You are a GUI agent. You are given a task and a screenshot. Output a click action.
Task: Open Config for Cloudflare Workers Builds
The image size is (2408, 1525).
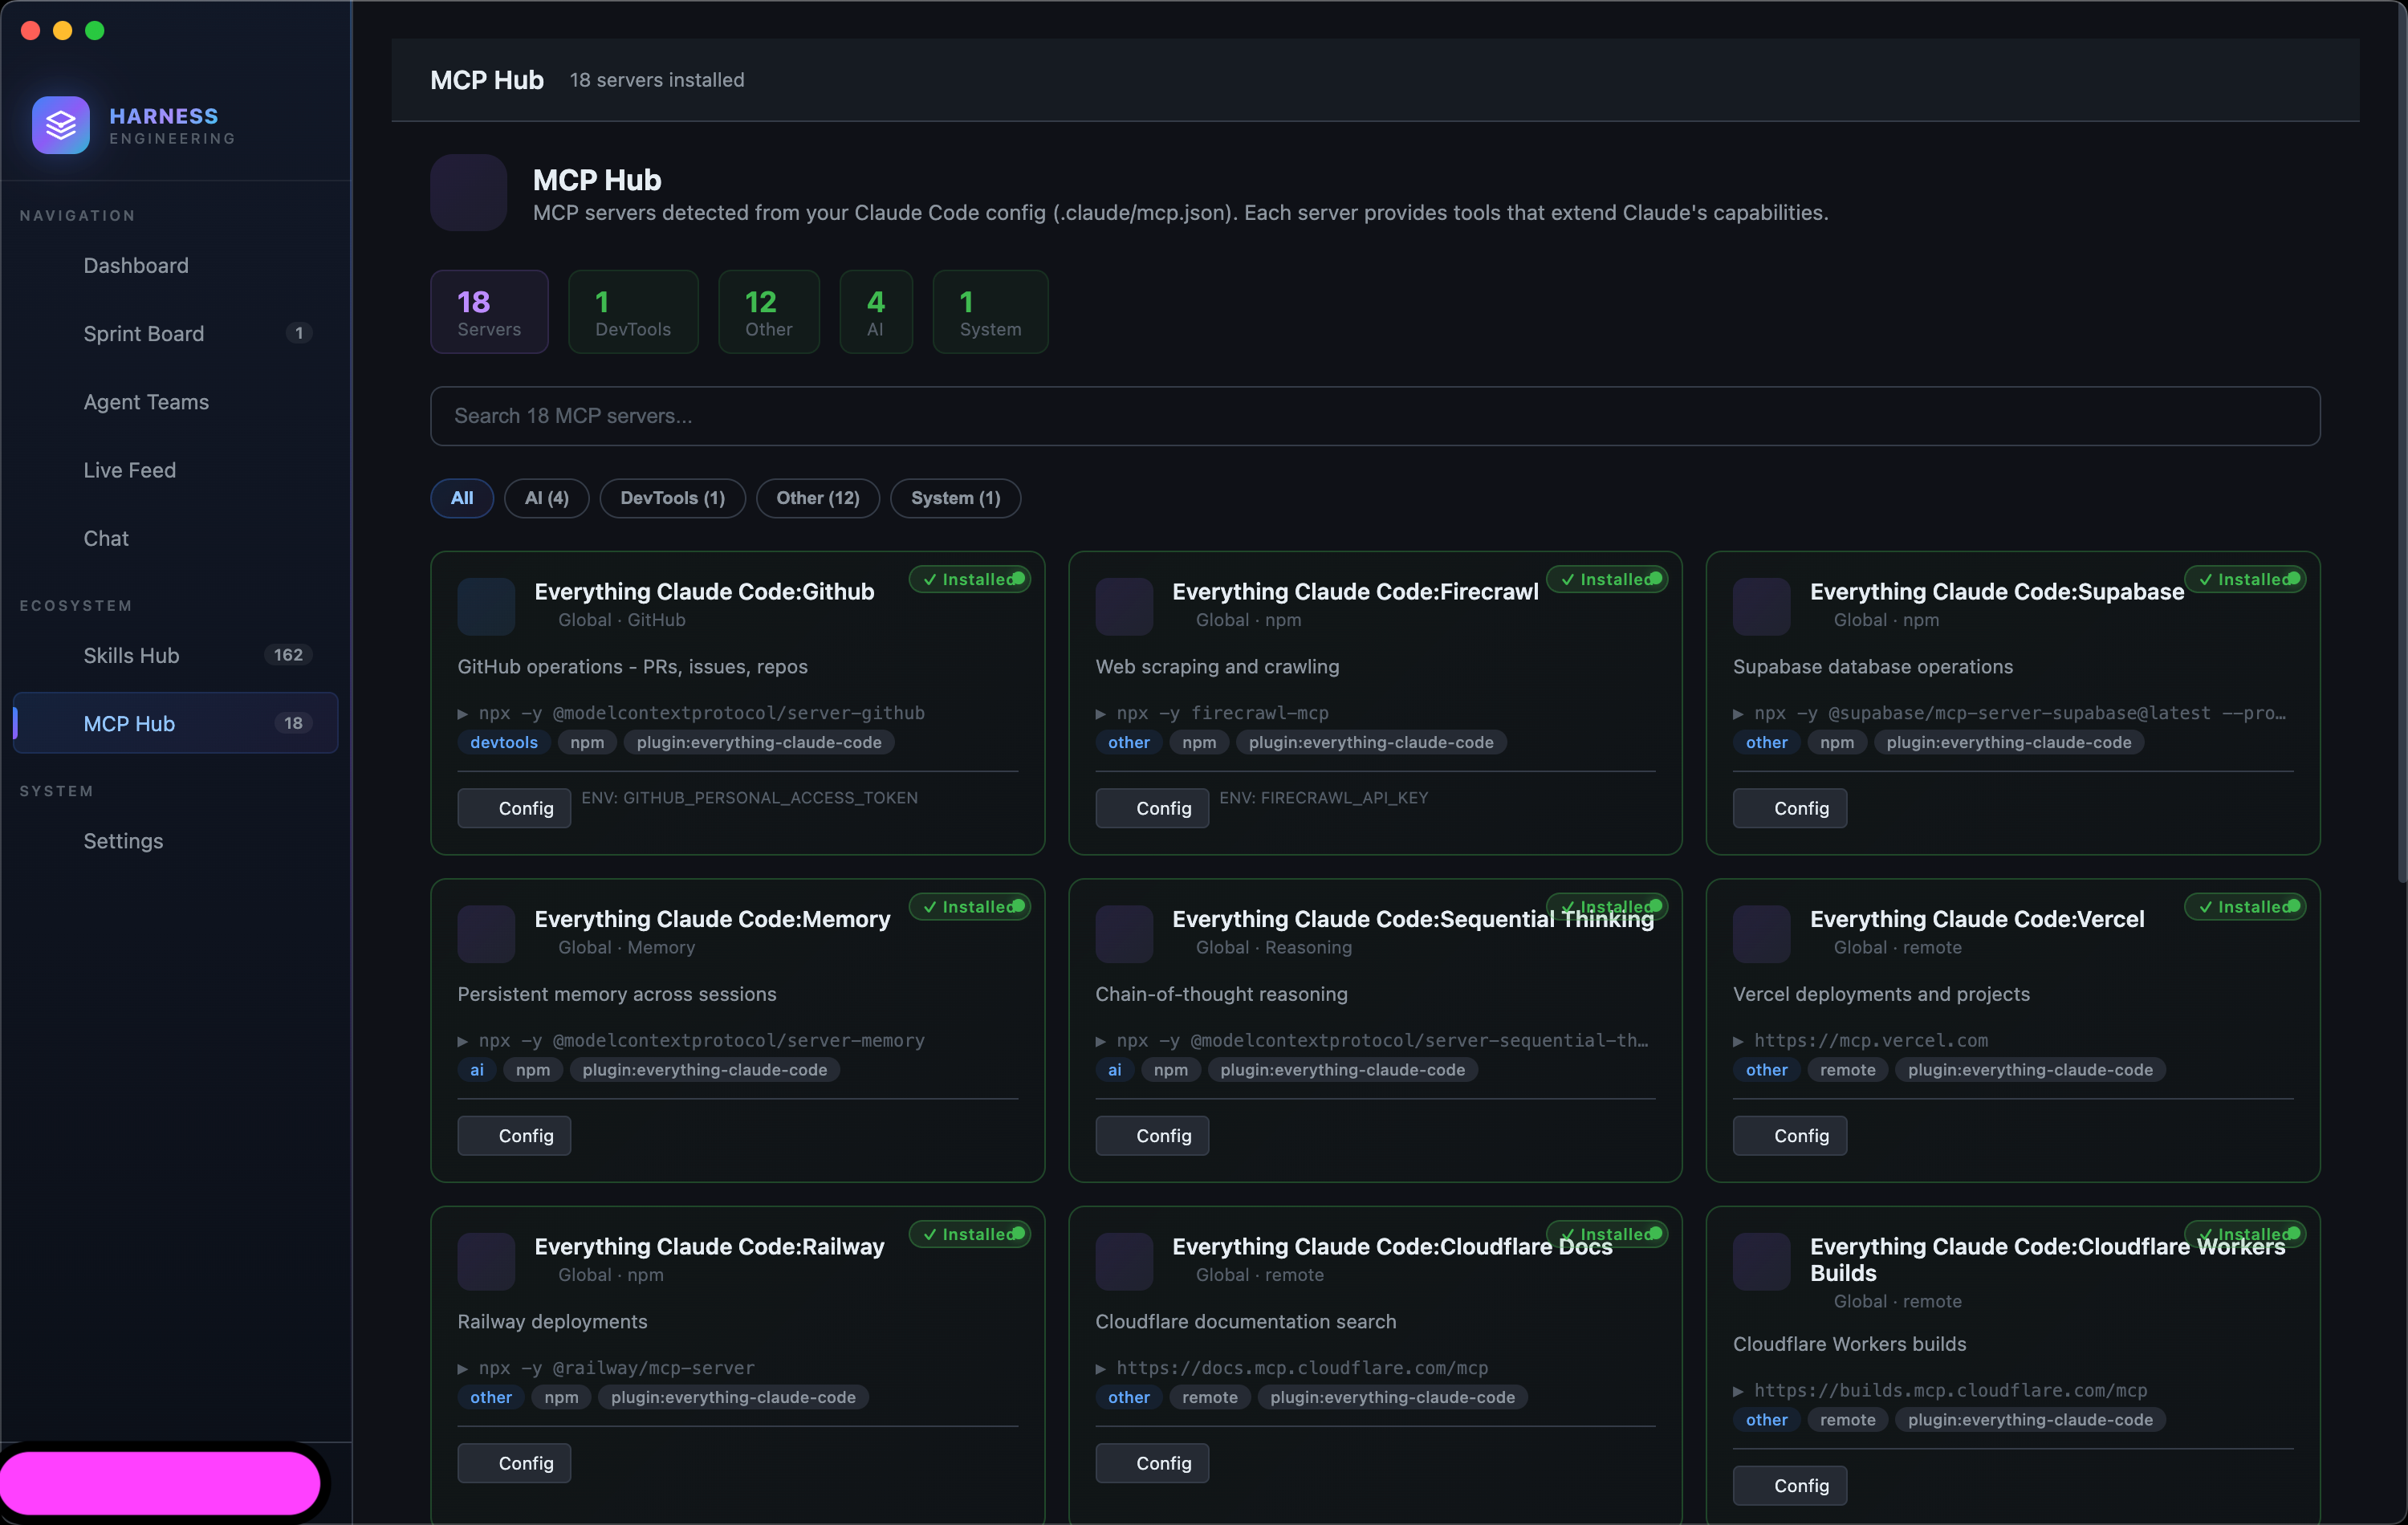tap(1790, 1486)
